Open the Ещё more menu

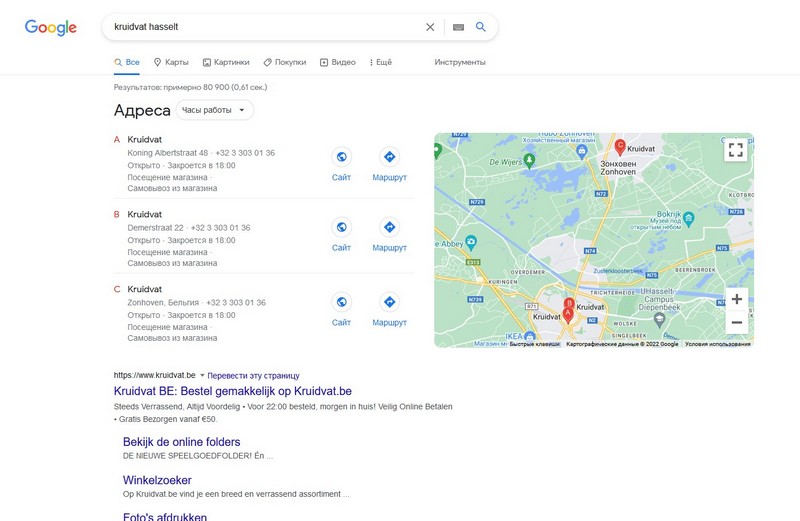(x=381, y=62)
